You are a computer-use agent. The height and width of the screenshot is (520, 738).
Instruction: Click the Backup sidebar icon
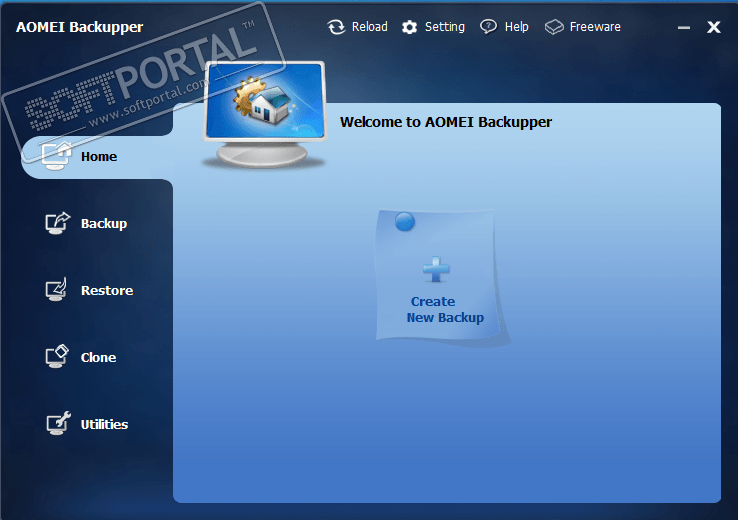tap(57, 223)
